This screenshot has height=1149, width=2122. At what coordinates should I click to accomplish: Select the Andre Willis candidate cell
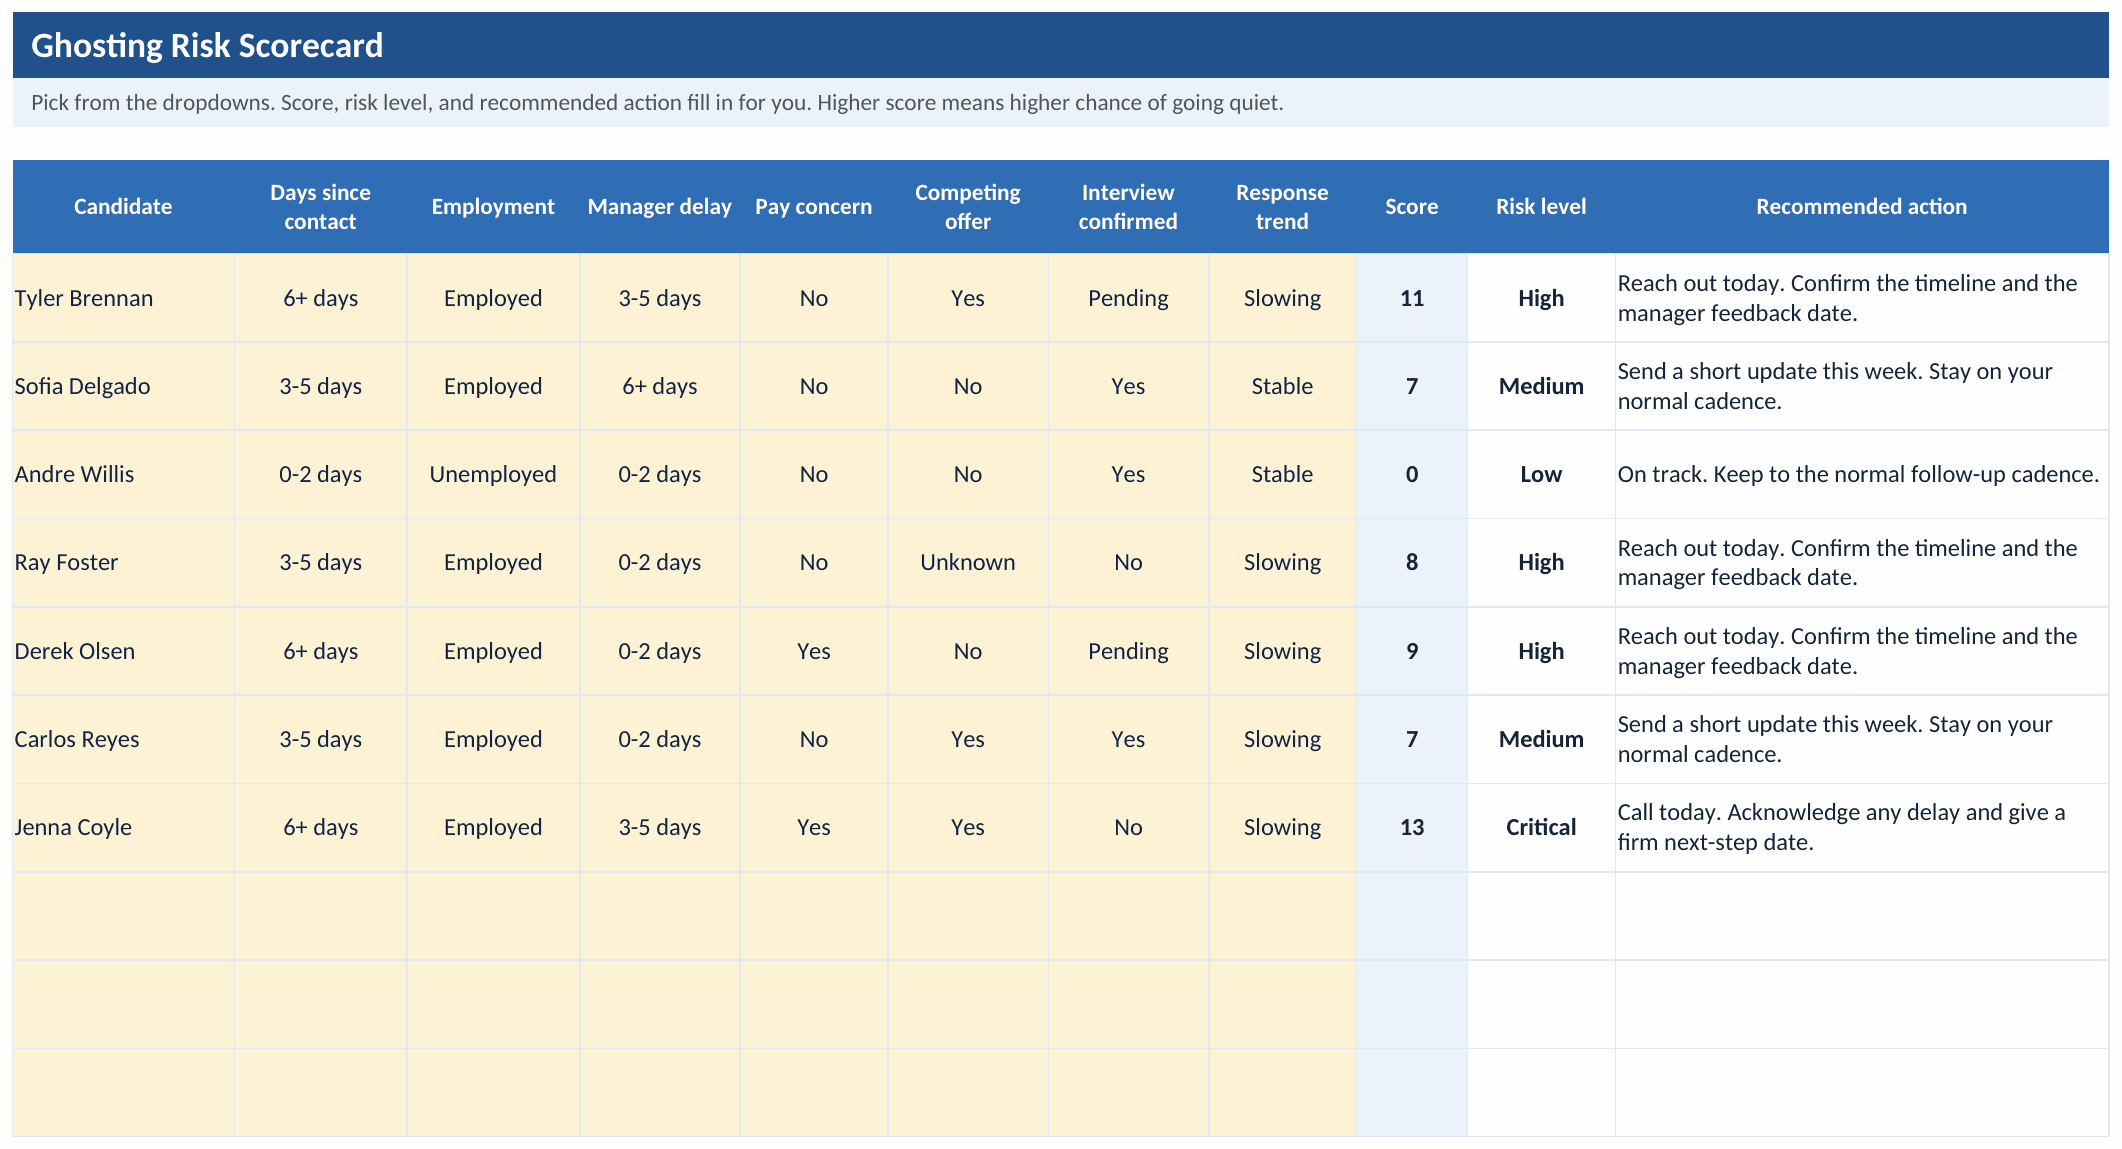123,474
